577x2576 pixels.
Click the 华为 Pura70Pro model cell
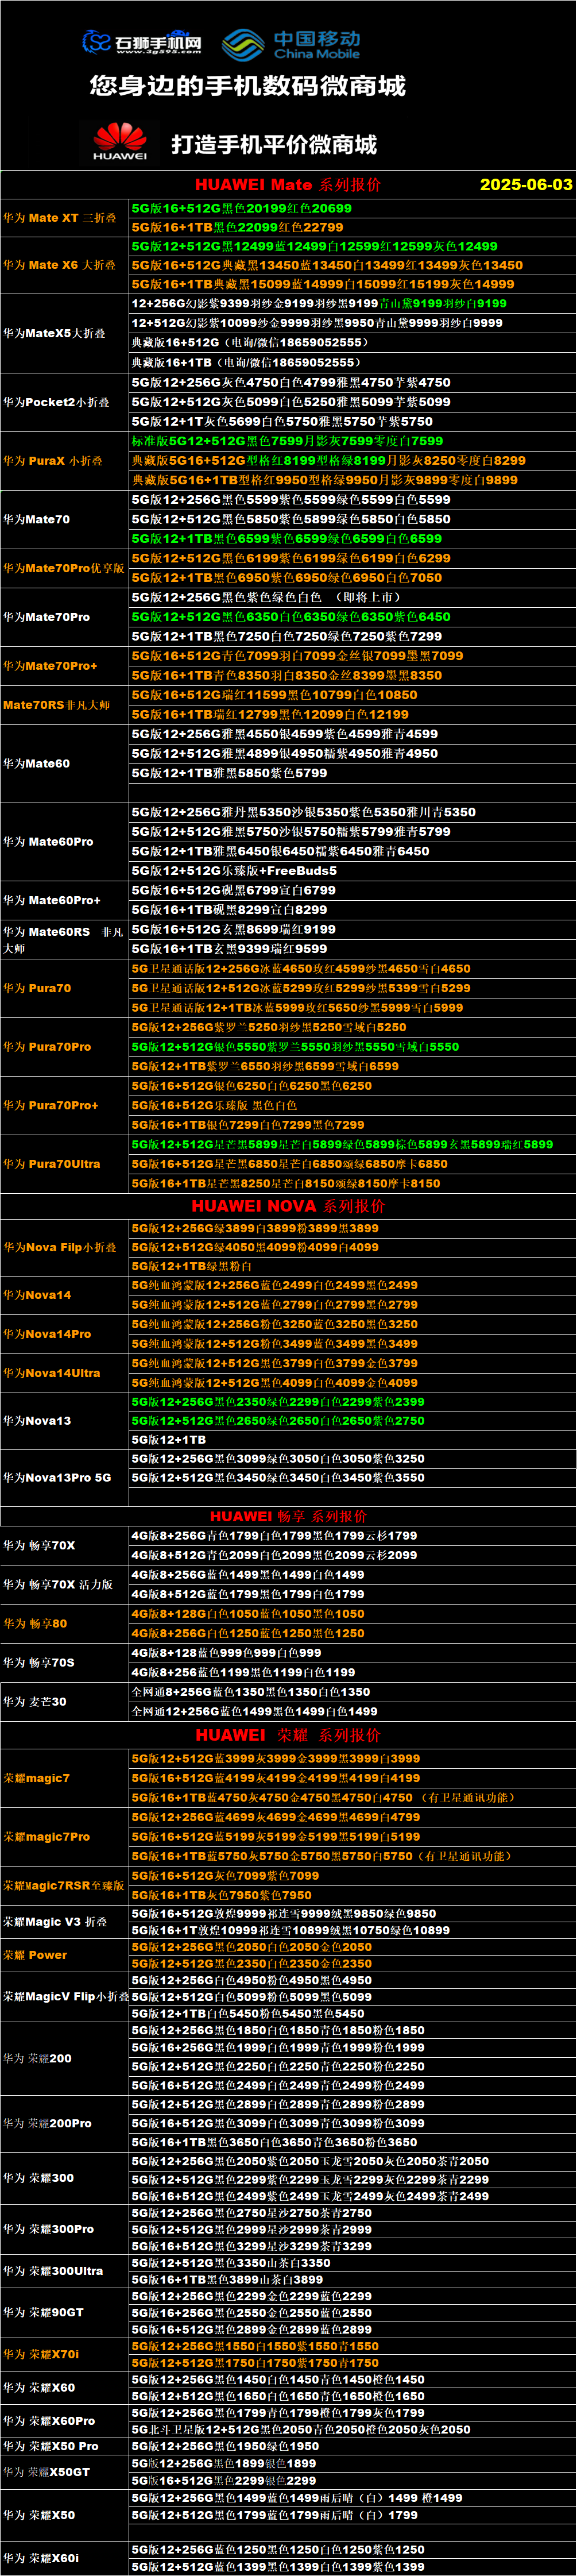click(x=65, y=1047)
